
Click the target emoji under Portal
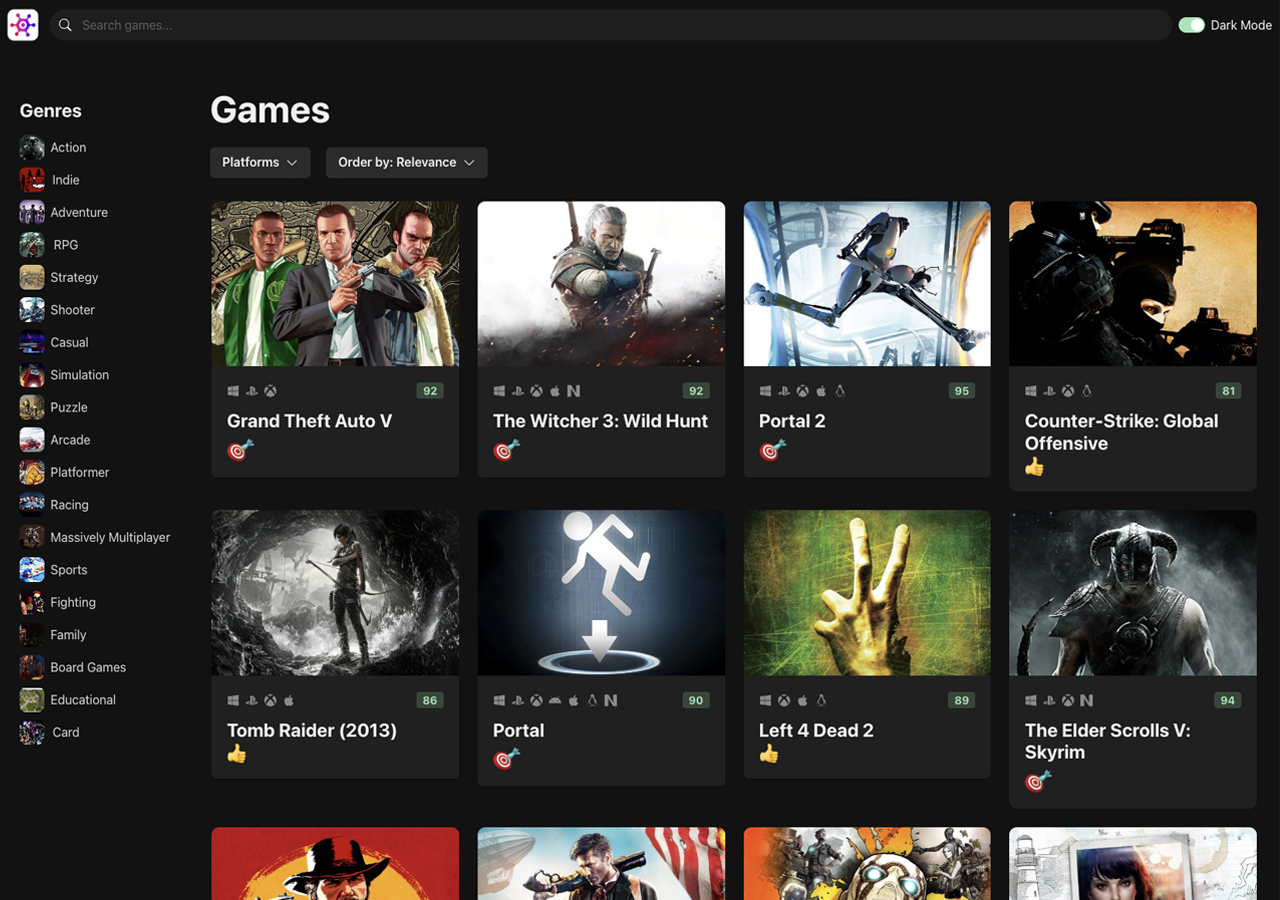point(504,758)
